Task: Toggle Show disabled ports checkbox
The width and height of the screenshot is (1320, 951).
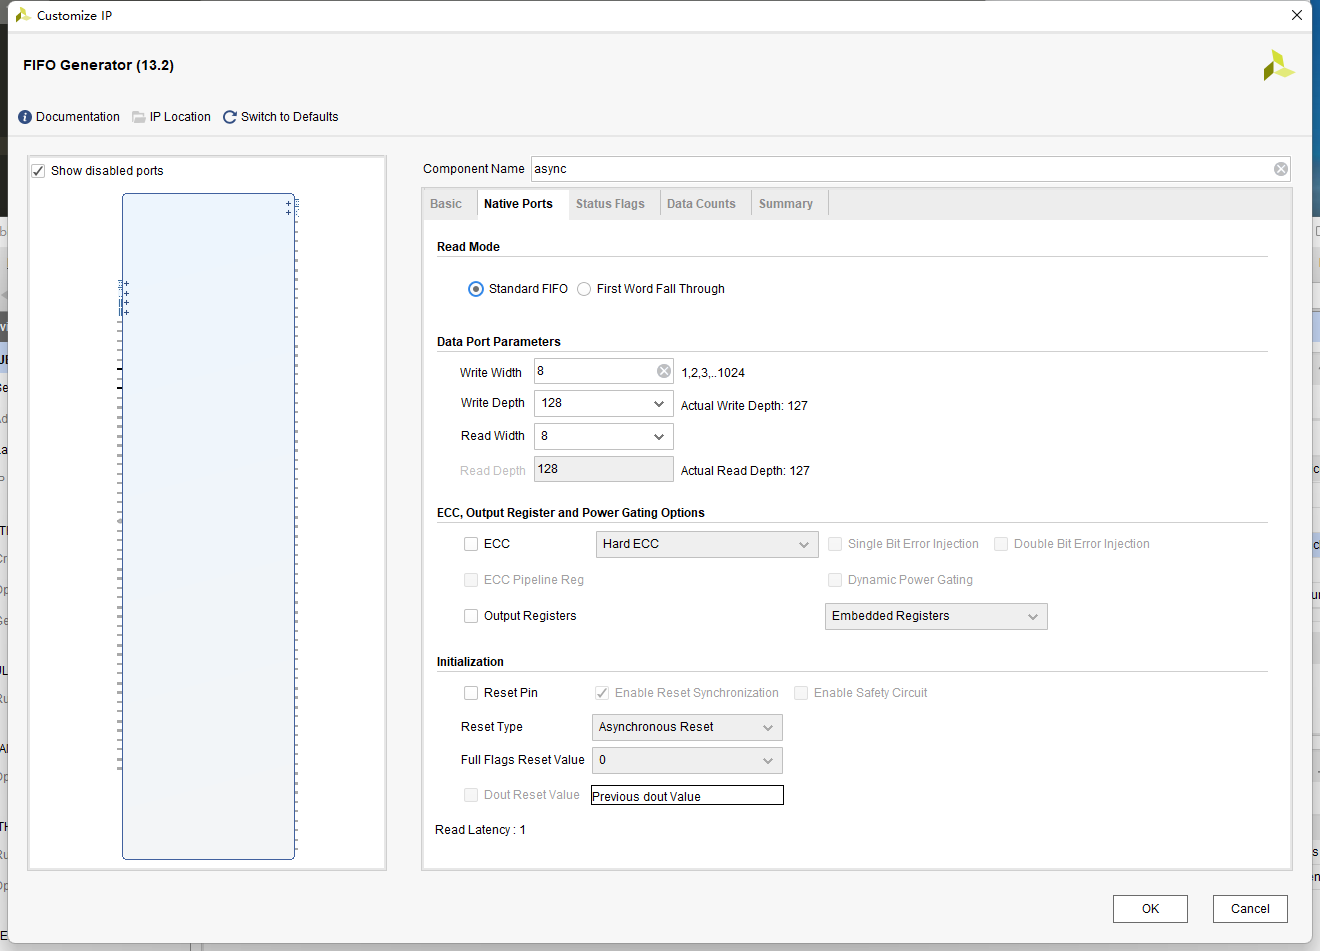Action: (x=38, y=171)
